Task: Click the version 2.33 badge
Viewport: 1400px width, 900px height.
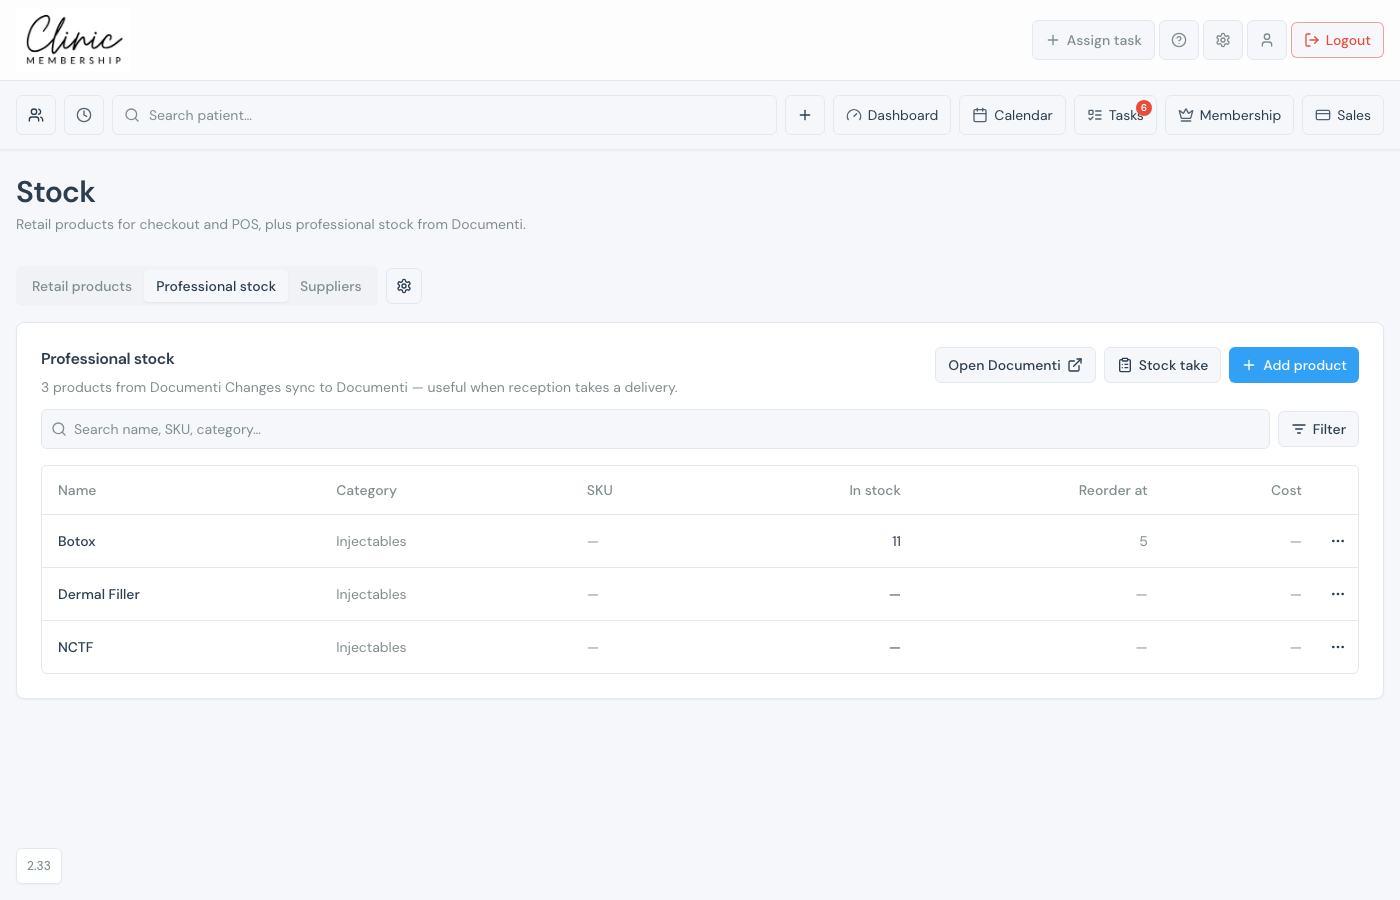Action: [39, 866]
